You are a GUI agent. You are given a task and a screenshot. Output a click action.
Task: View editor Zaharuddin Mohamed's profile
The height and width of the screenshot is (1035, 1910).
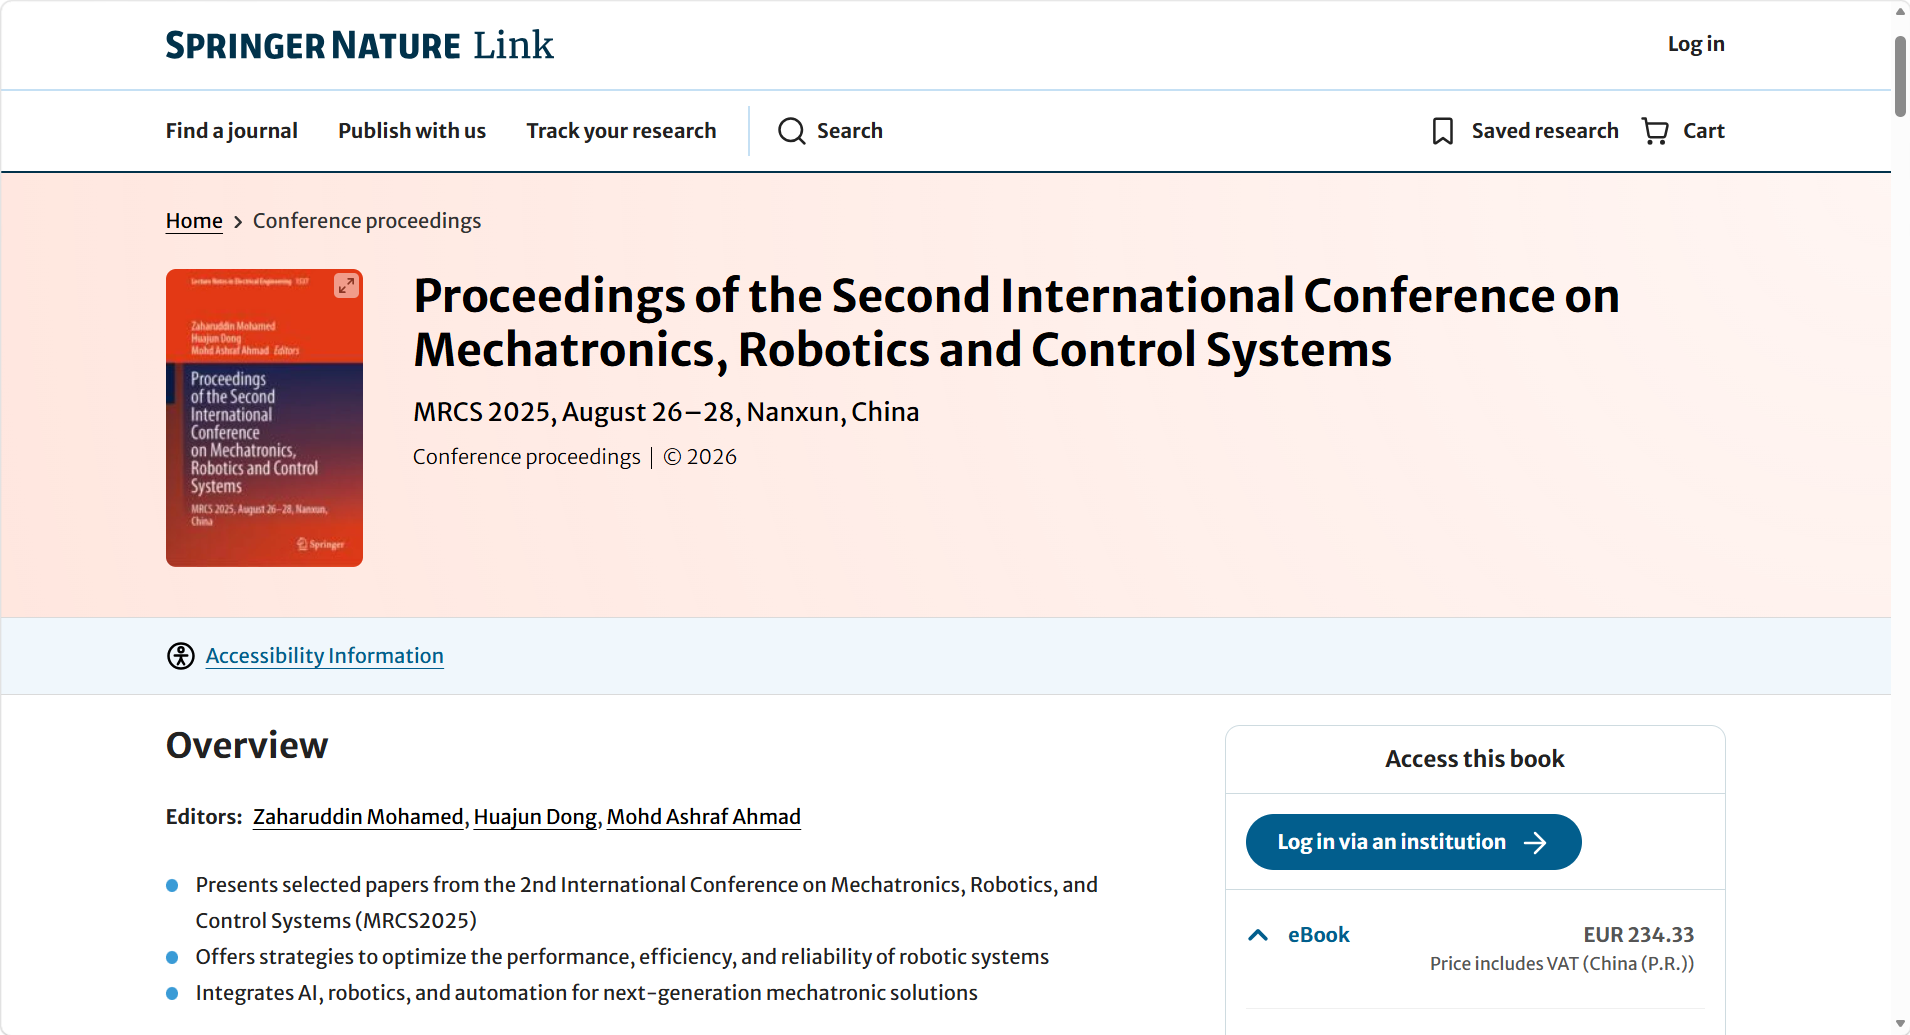coord(358,817)
